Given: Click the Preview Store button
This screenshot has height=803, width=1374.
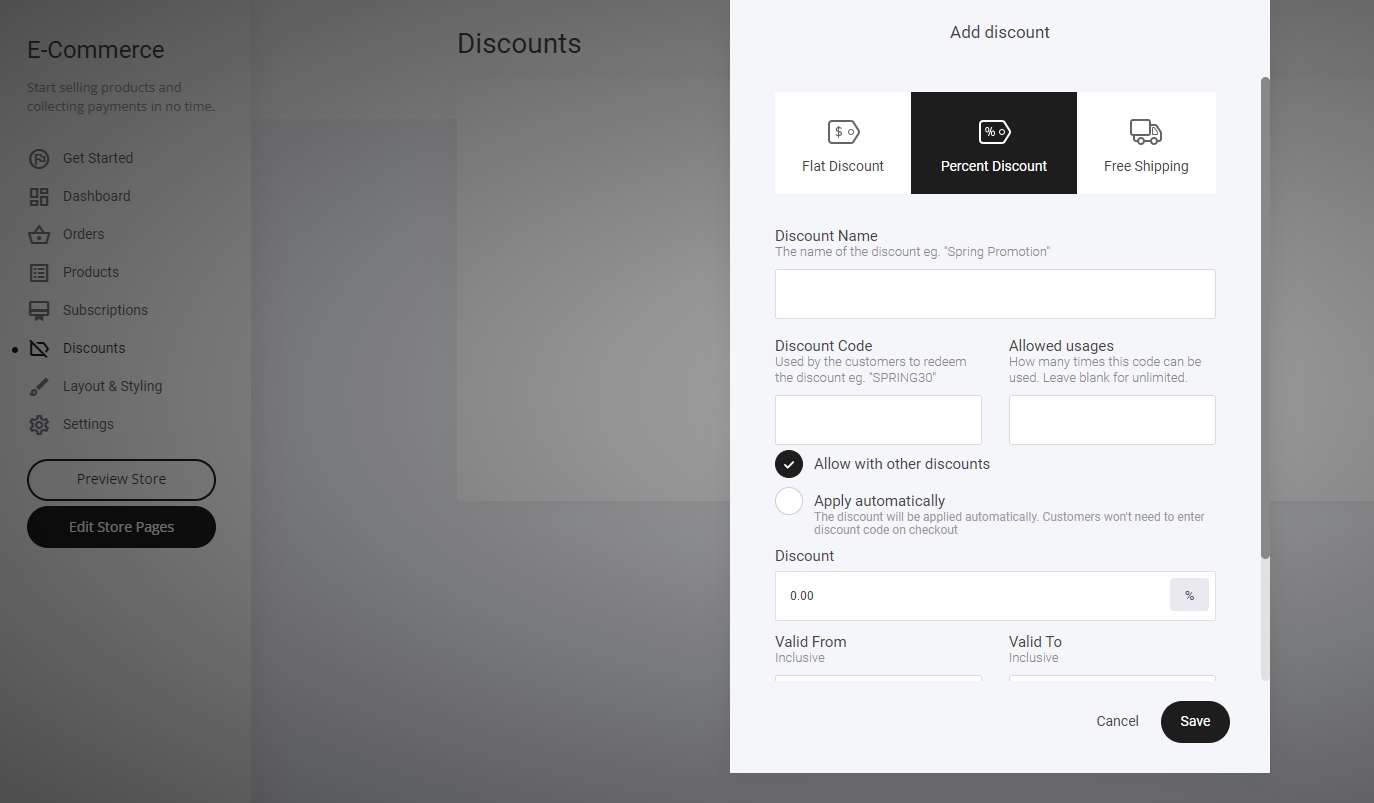Looking at the screenshot, I should (x=121, y=479).
